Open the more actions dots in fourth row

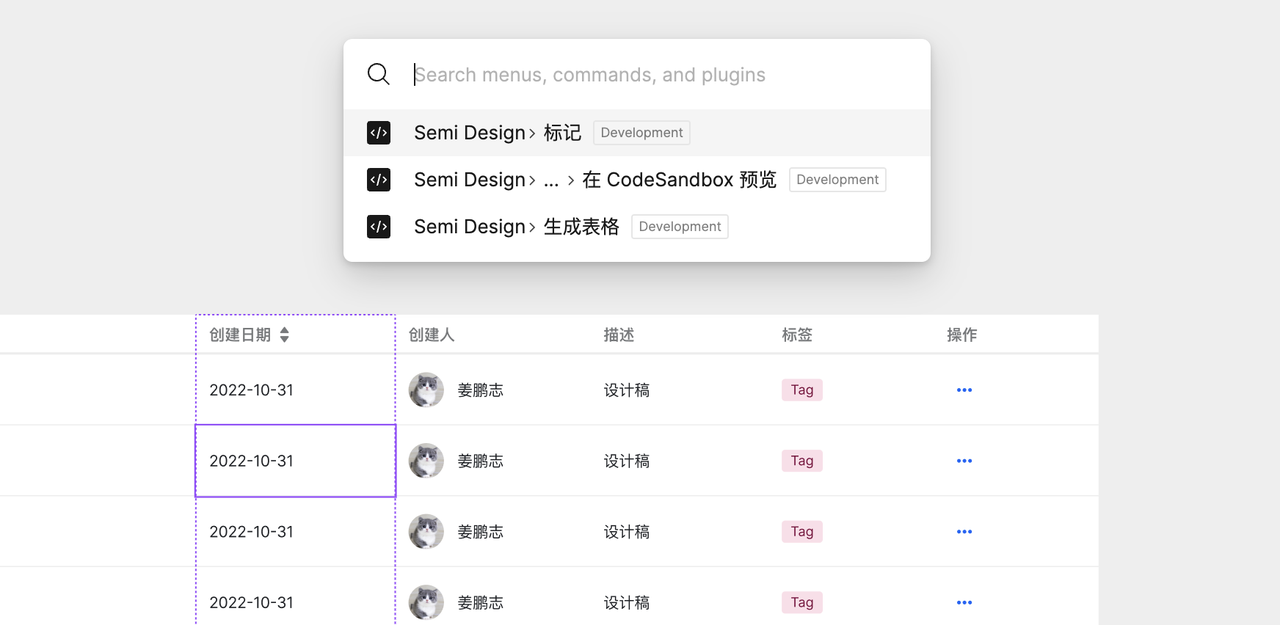tap(964, 603)
